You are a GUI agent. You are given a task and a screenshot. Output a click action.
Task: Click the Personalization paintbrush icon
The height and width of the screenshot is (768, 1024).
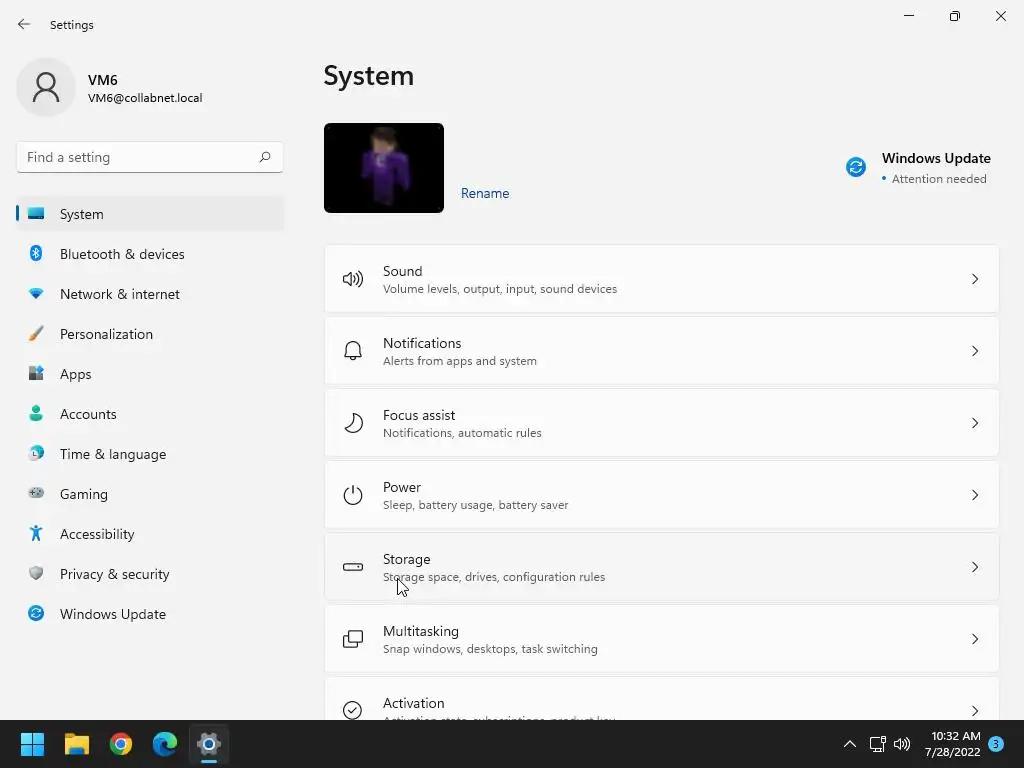pos(36,334)
